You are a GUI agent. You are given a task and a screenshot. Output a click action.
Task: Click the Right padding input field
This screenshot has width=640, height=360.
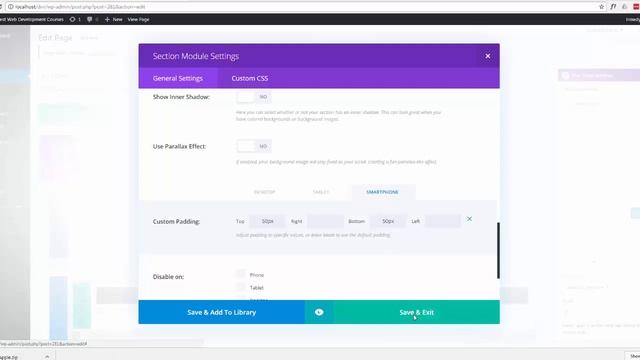pos(325,221)
